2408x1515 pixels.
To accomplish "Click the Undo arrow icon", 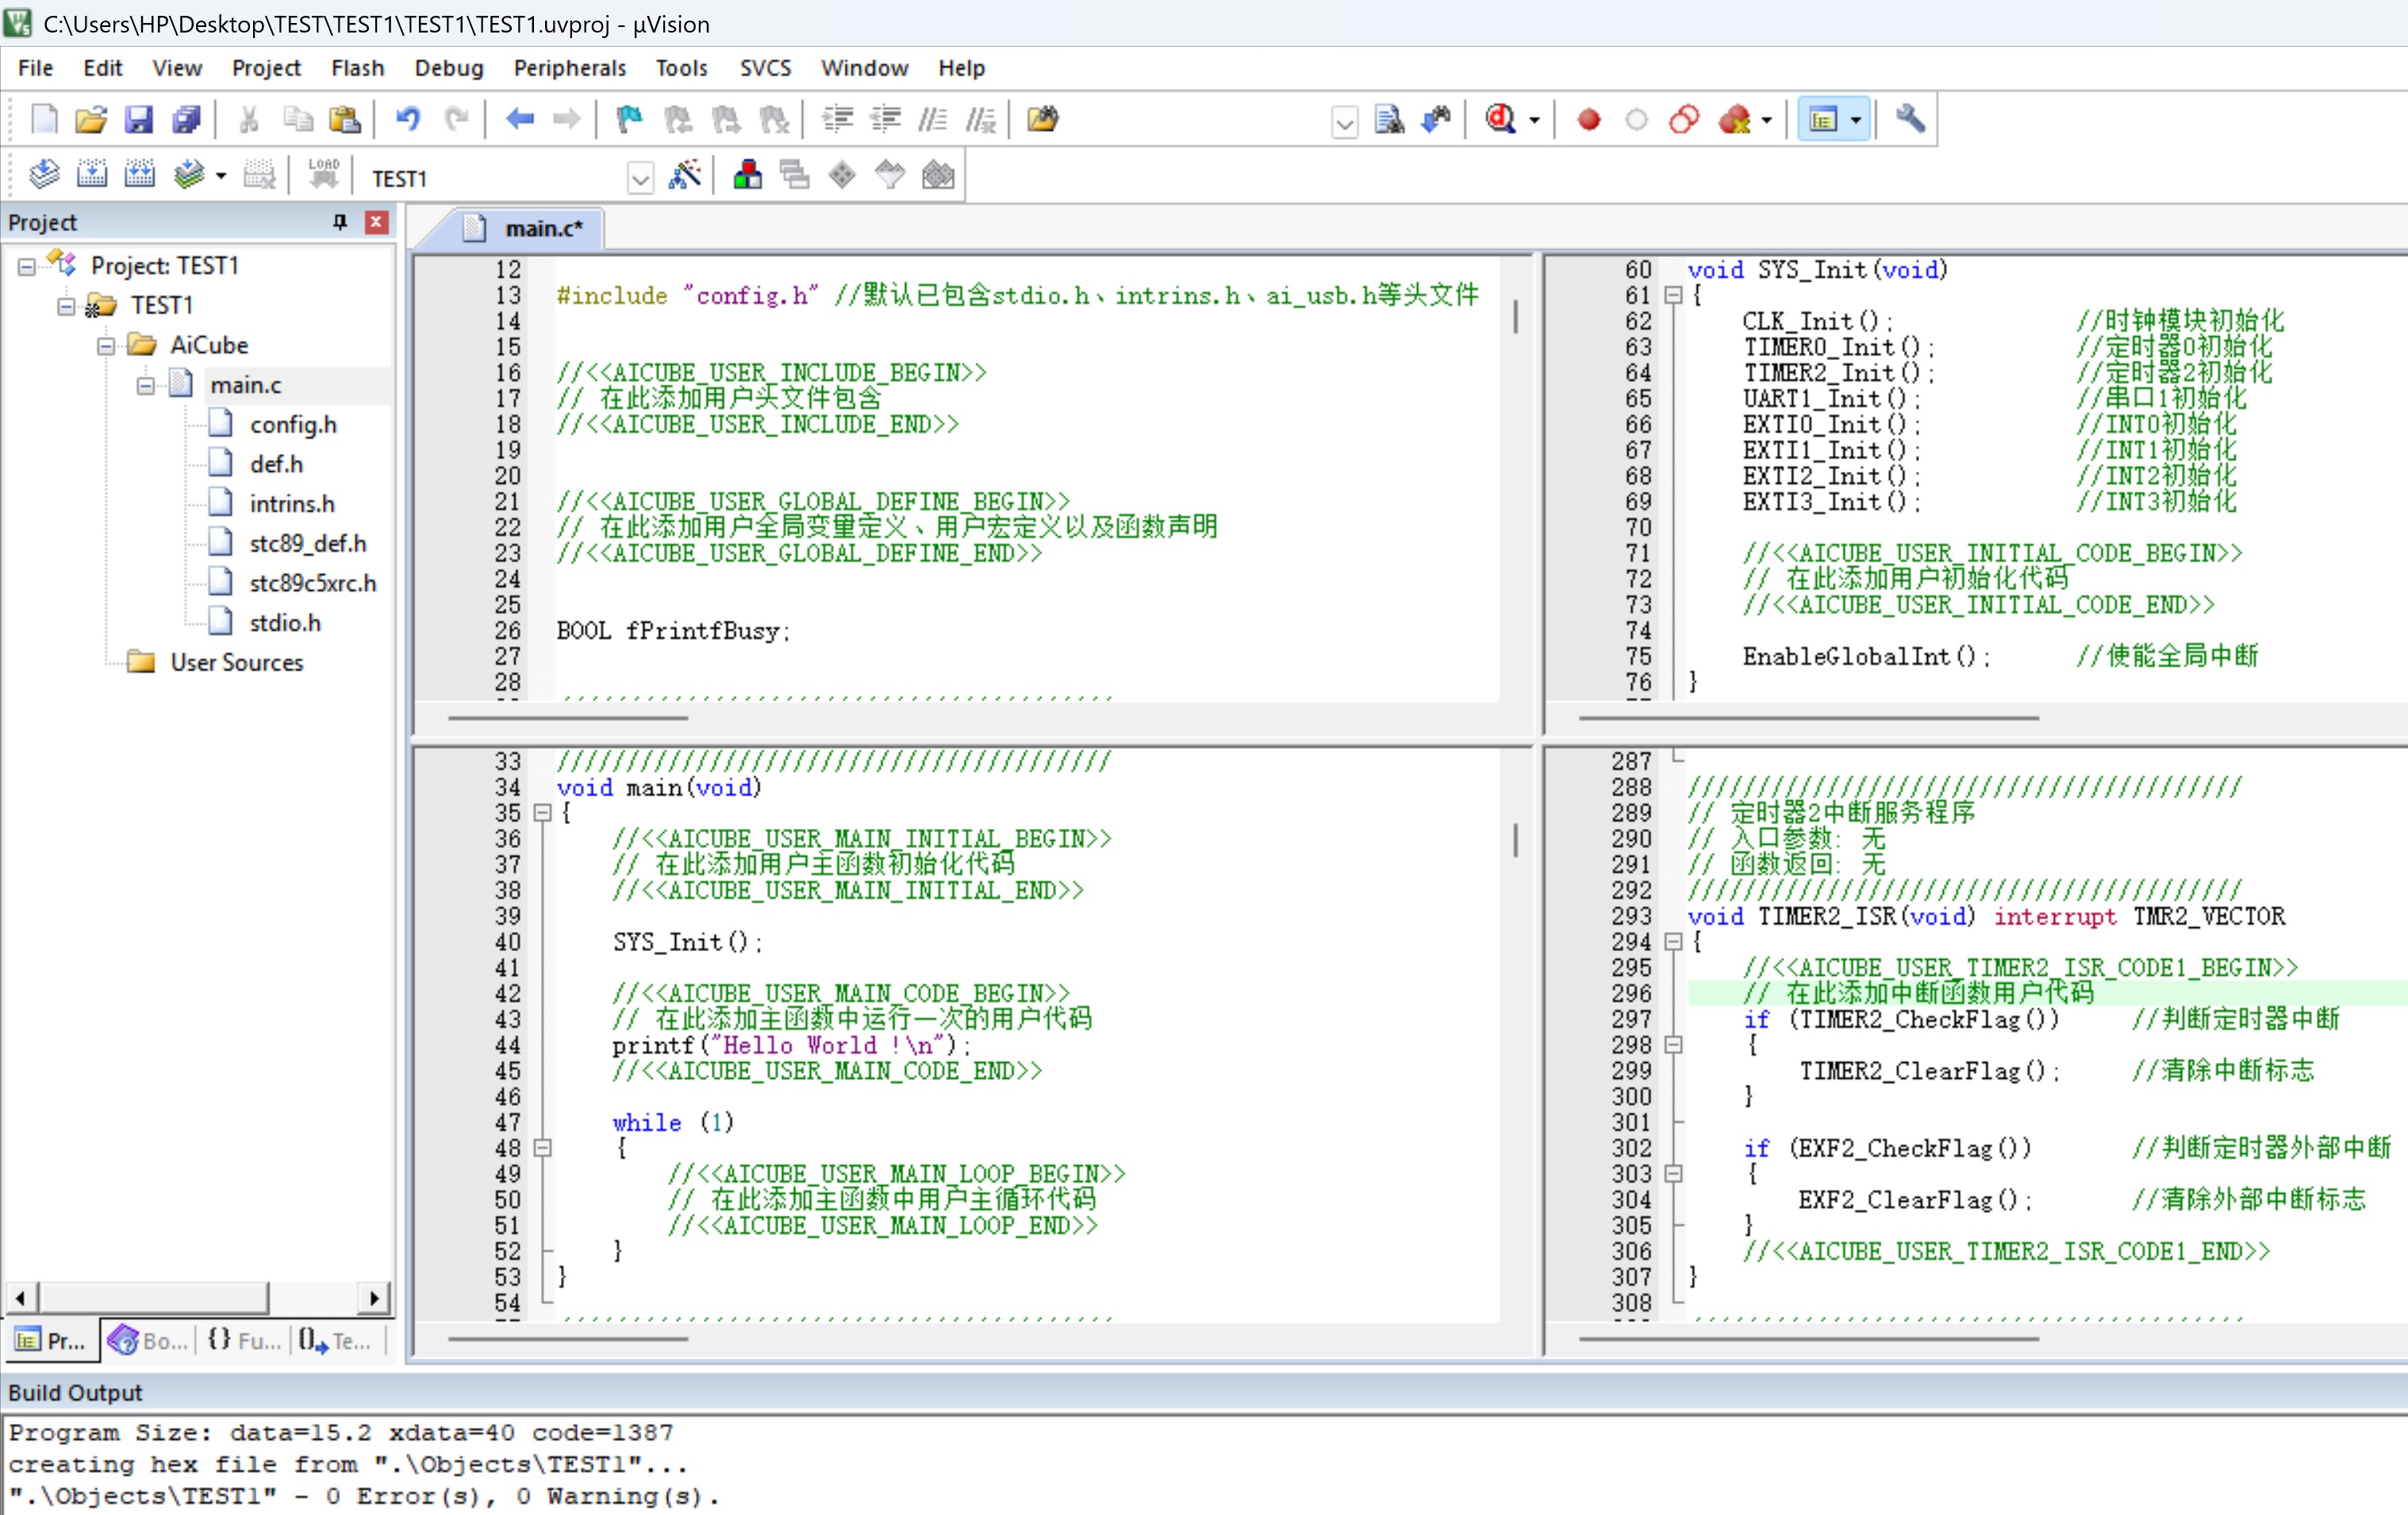I will pyautogui.click(x=408, y=120).
